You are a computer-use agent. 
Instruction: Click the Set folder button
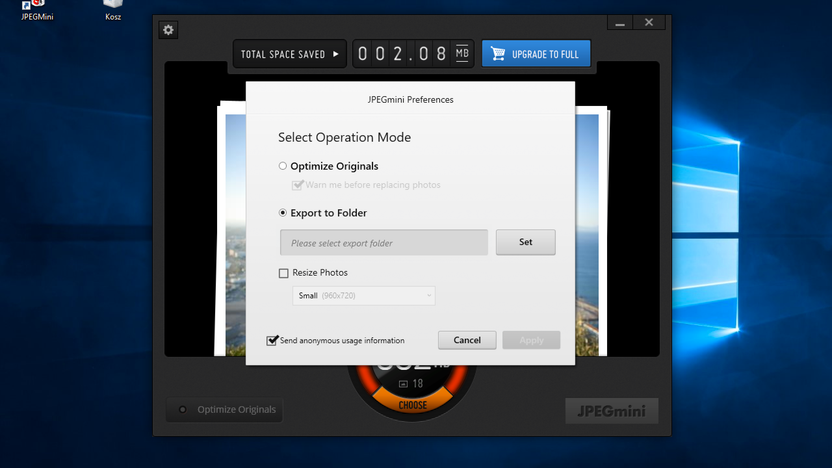pos(526,242)
